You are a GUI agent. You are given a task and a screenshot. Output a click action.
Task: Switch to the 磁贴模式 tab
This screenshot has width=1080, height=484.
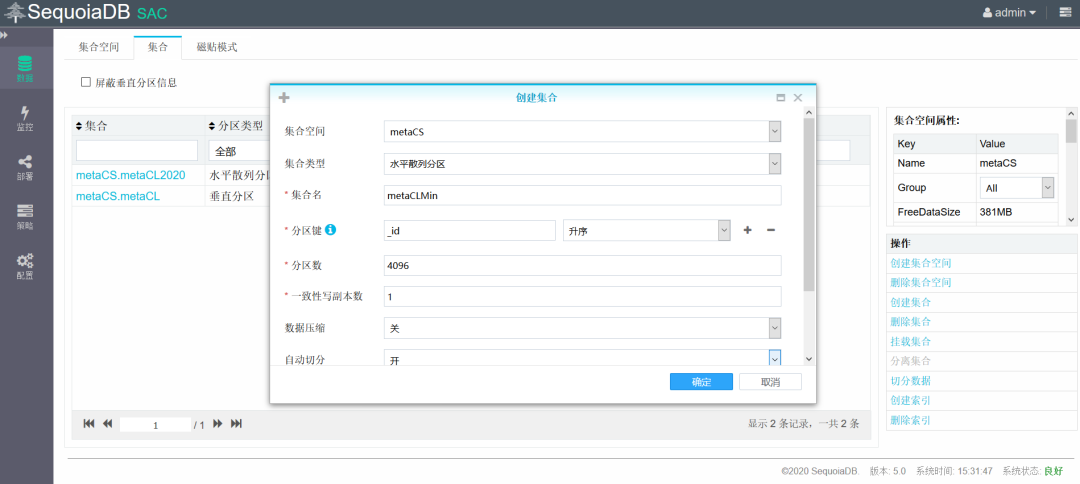coord(217,47)
